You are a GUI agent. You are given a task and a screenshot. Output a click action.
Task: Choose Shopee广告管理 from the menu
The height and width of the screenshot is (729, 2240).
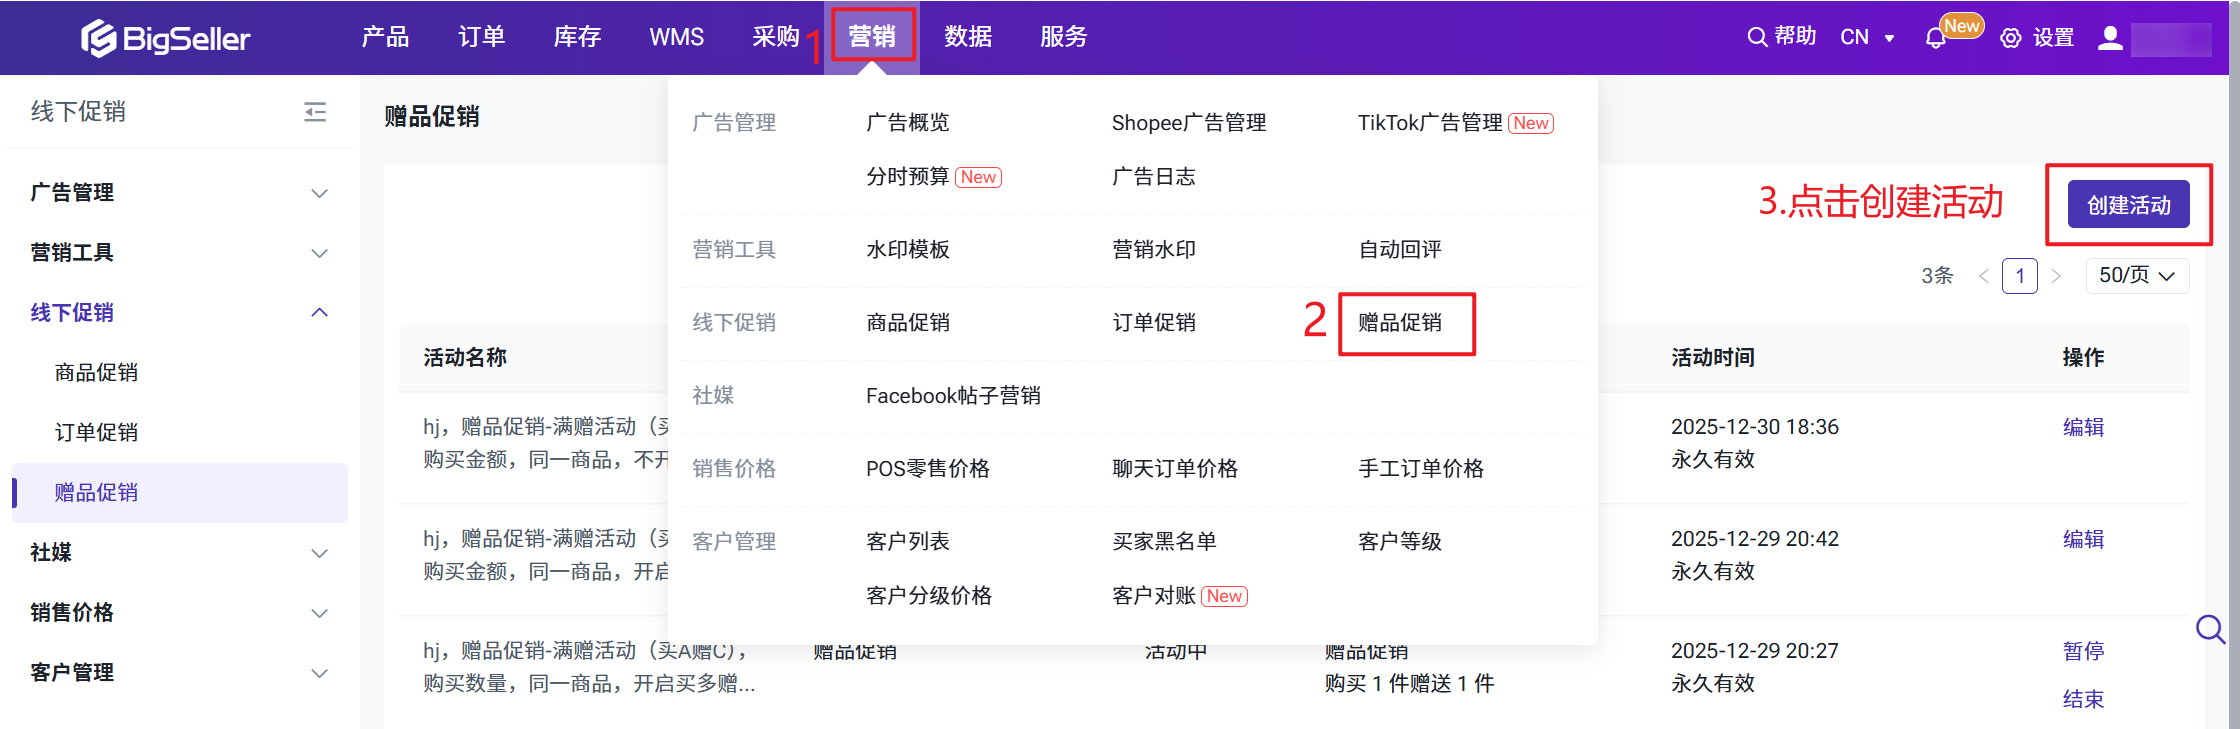(x=1189, y=123)
